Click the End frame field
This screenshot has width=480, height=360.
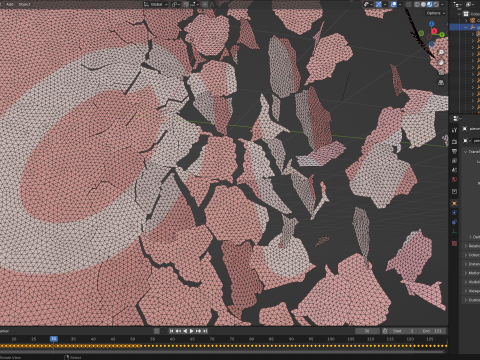pos(431,331)
